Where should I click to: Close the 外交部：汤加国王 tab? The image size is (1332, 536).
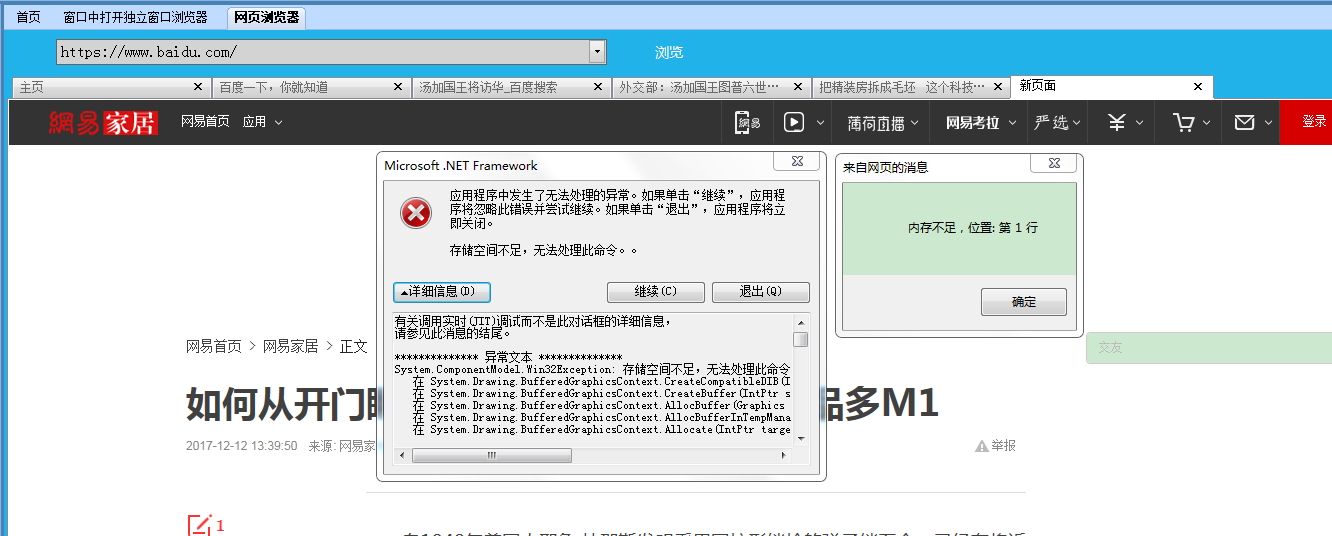coord(798,87)
